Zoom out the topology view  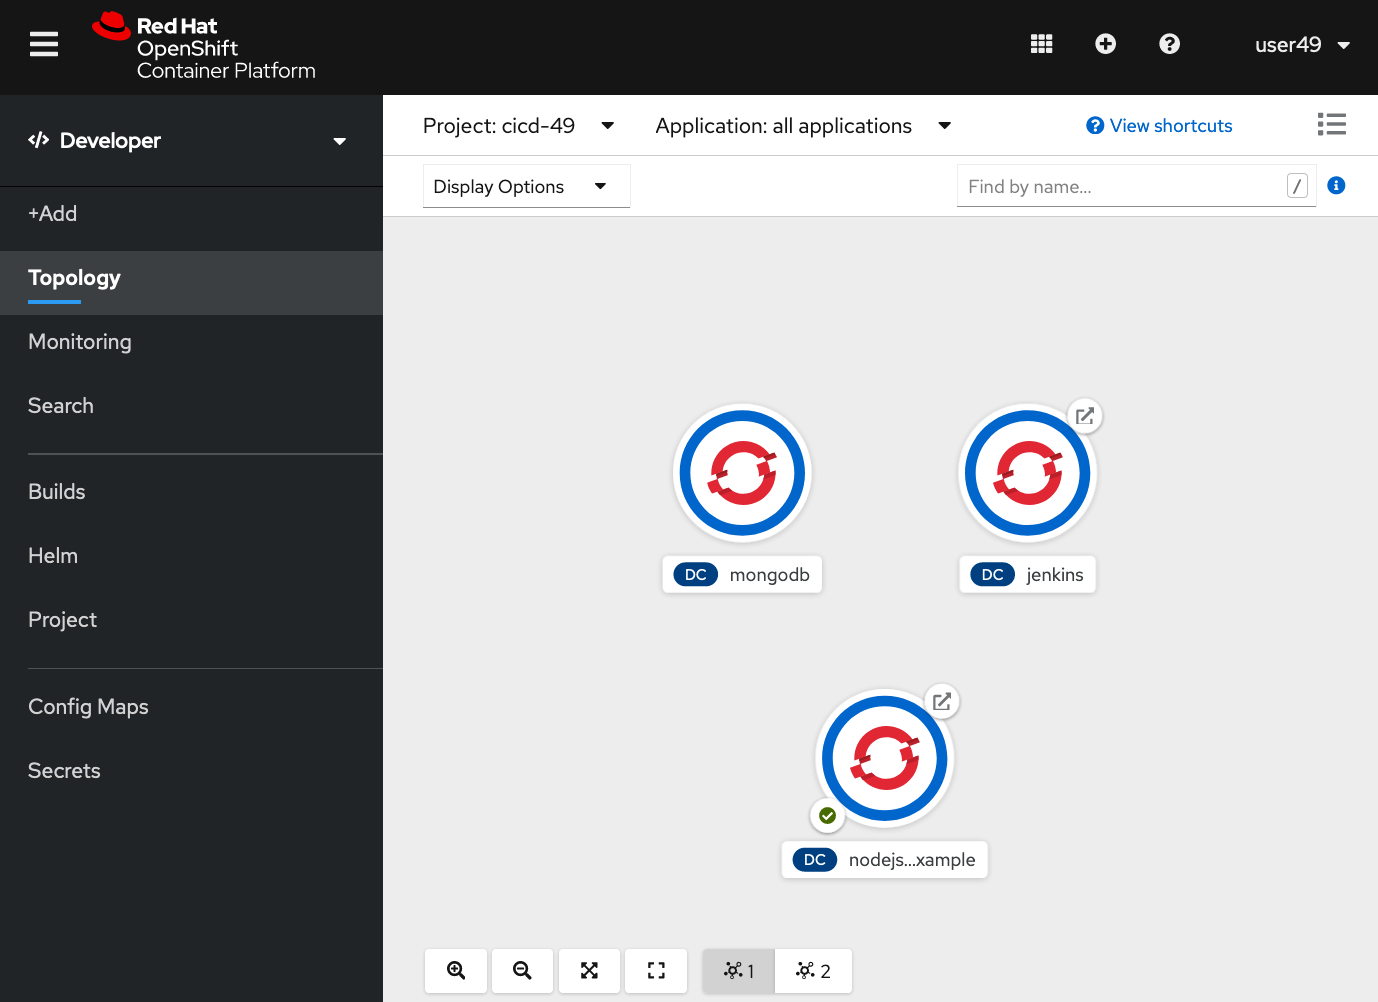pyautogui.click(x=522, y=971)
